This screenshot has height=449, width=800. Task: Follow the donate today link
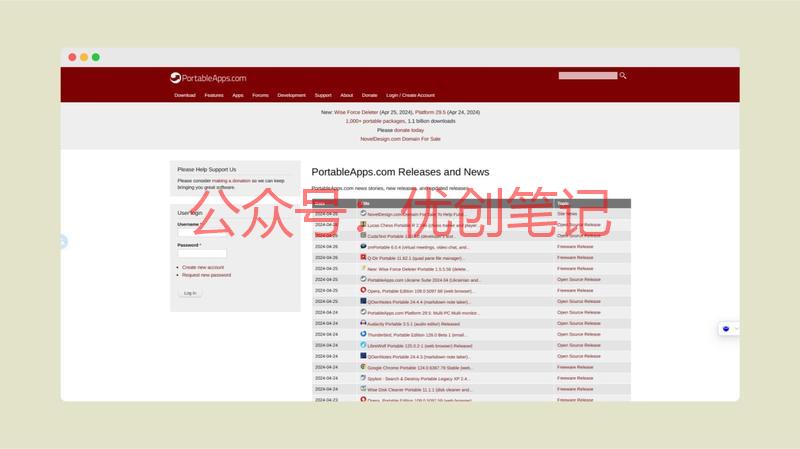pyautogui.click(x=409, y=131)
